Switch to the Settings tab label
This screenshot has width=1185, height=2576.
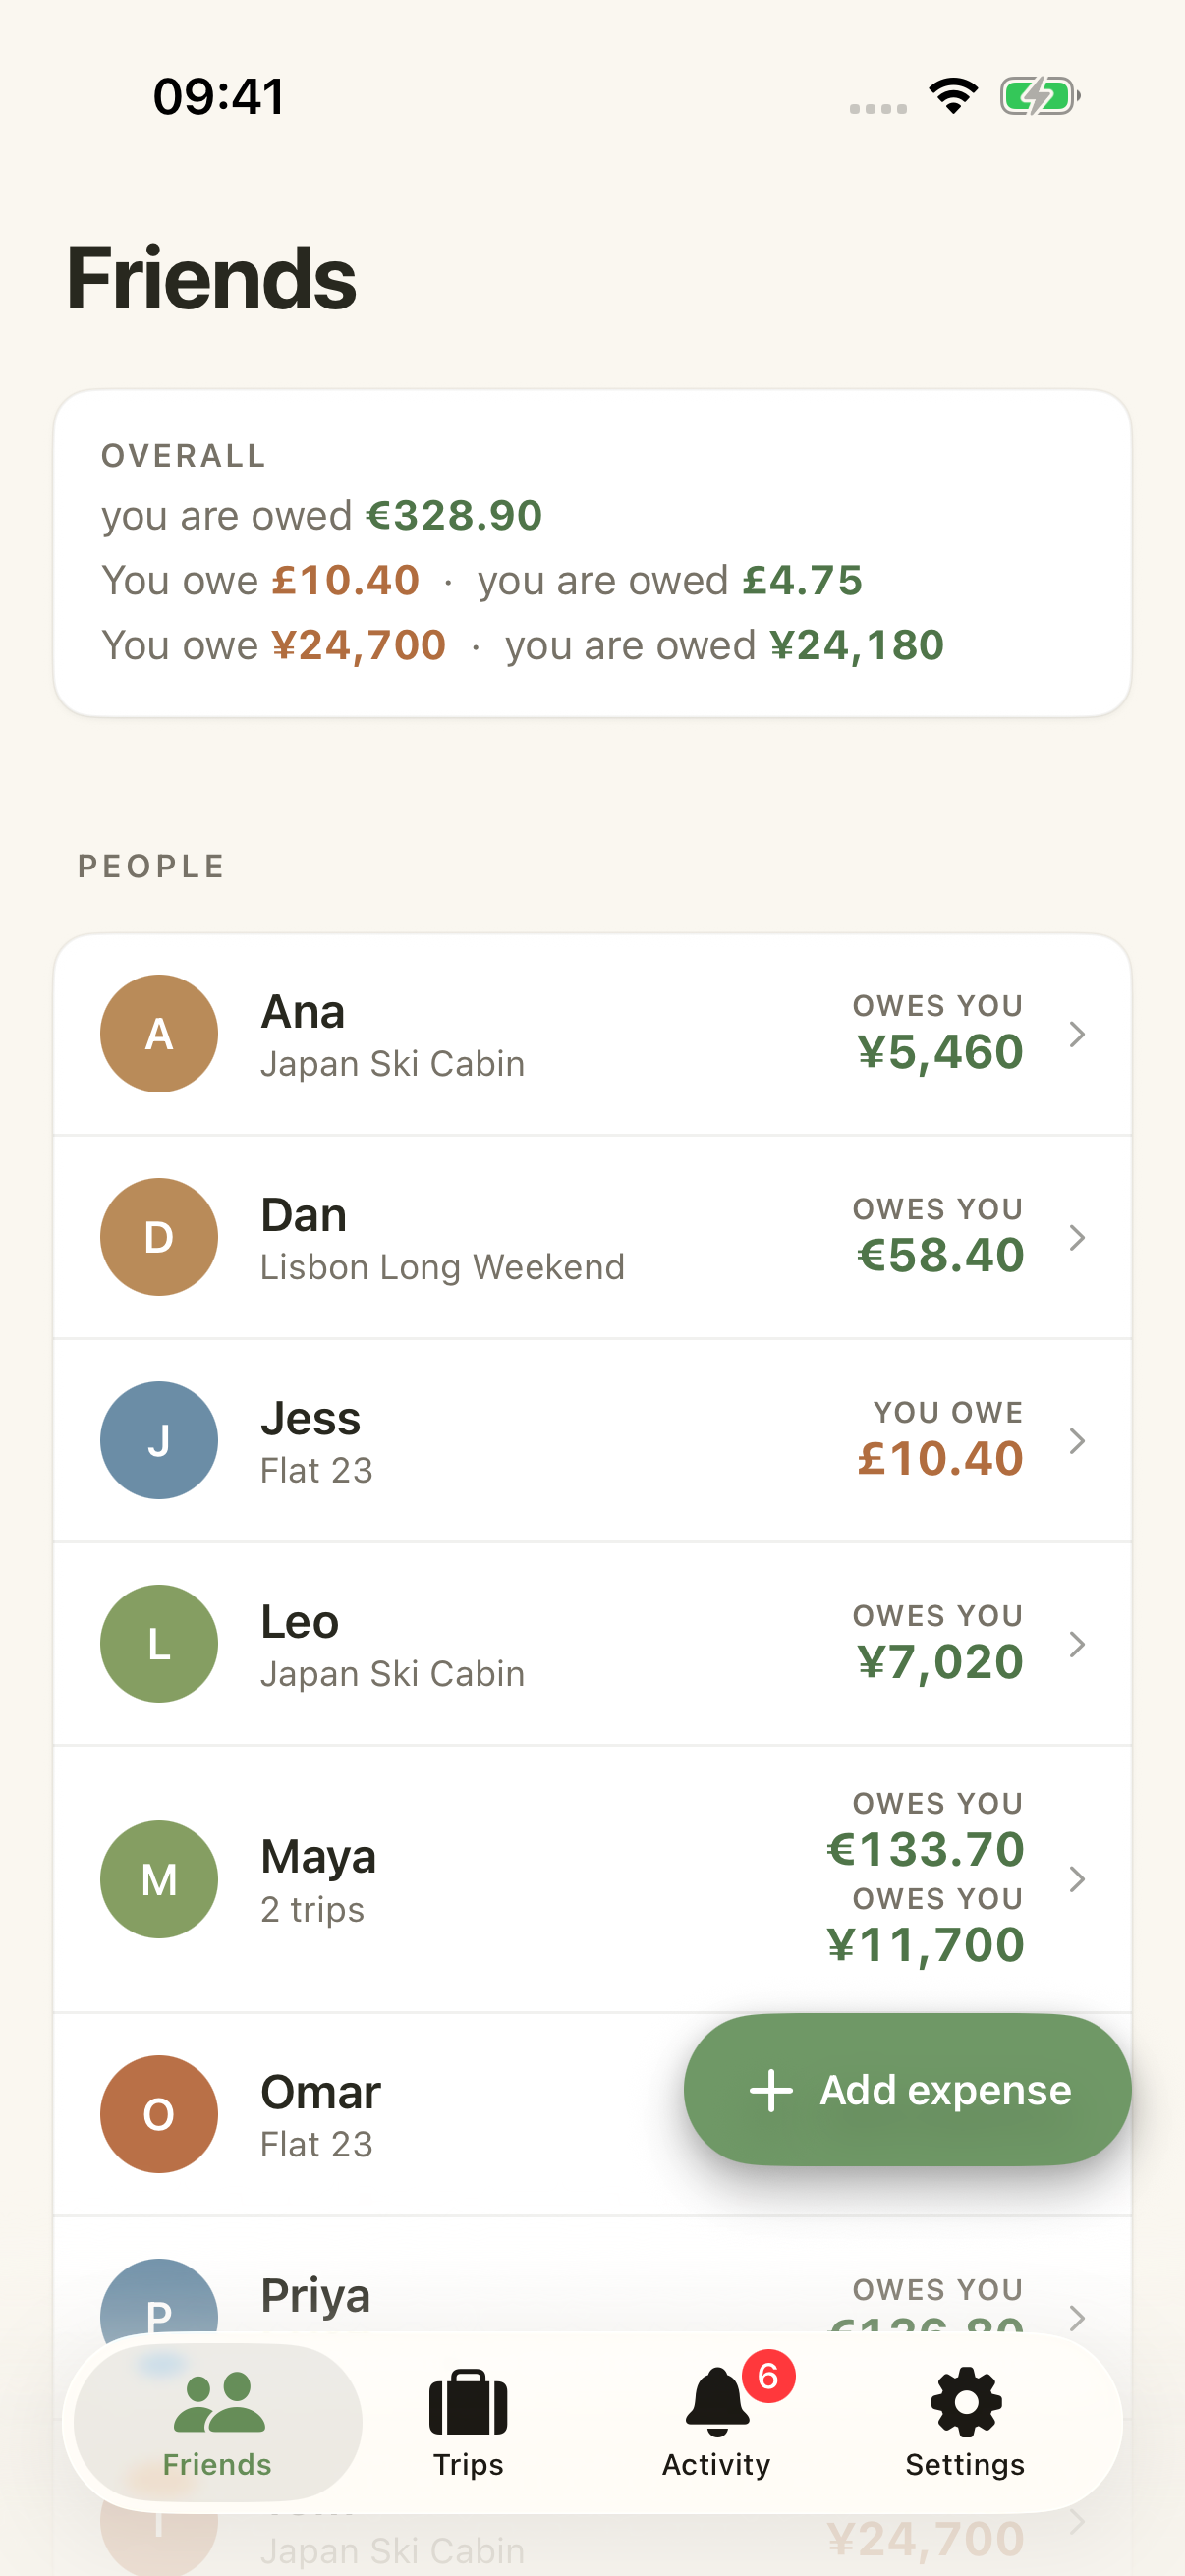[965, 2465]
